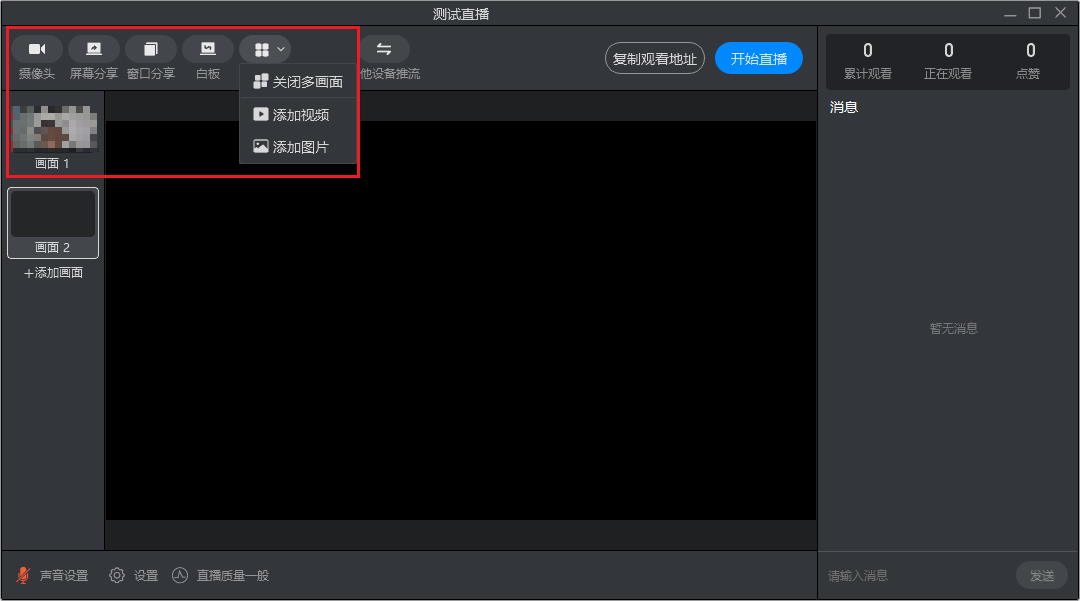Open the whiteboard 白板 tool
This screenshot has width=1080, height=601.
tap(208, 49)
